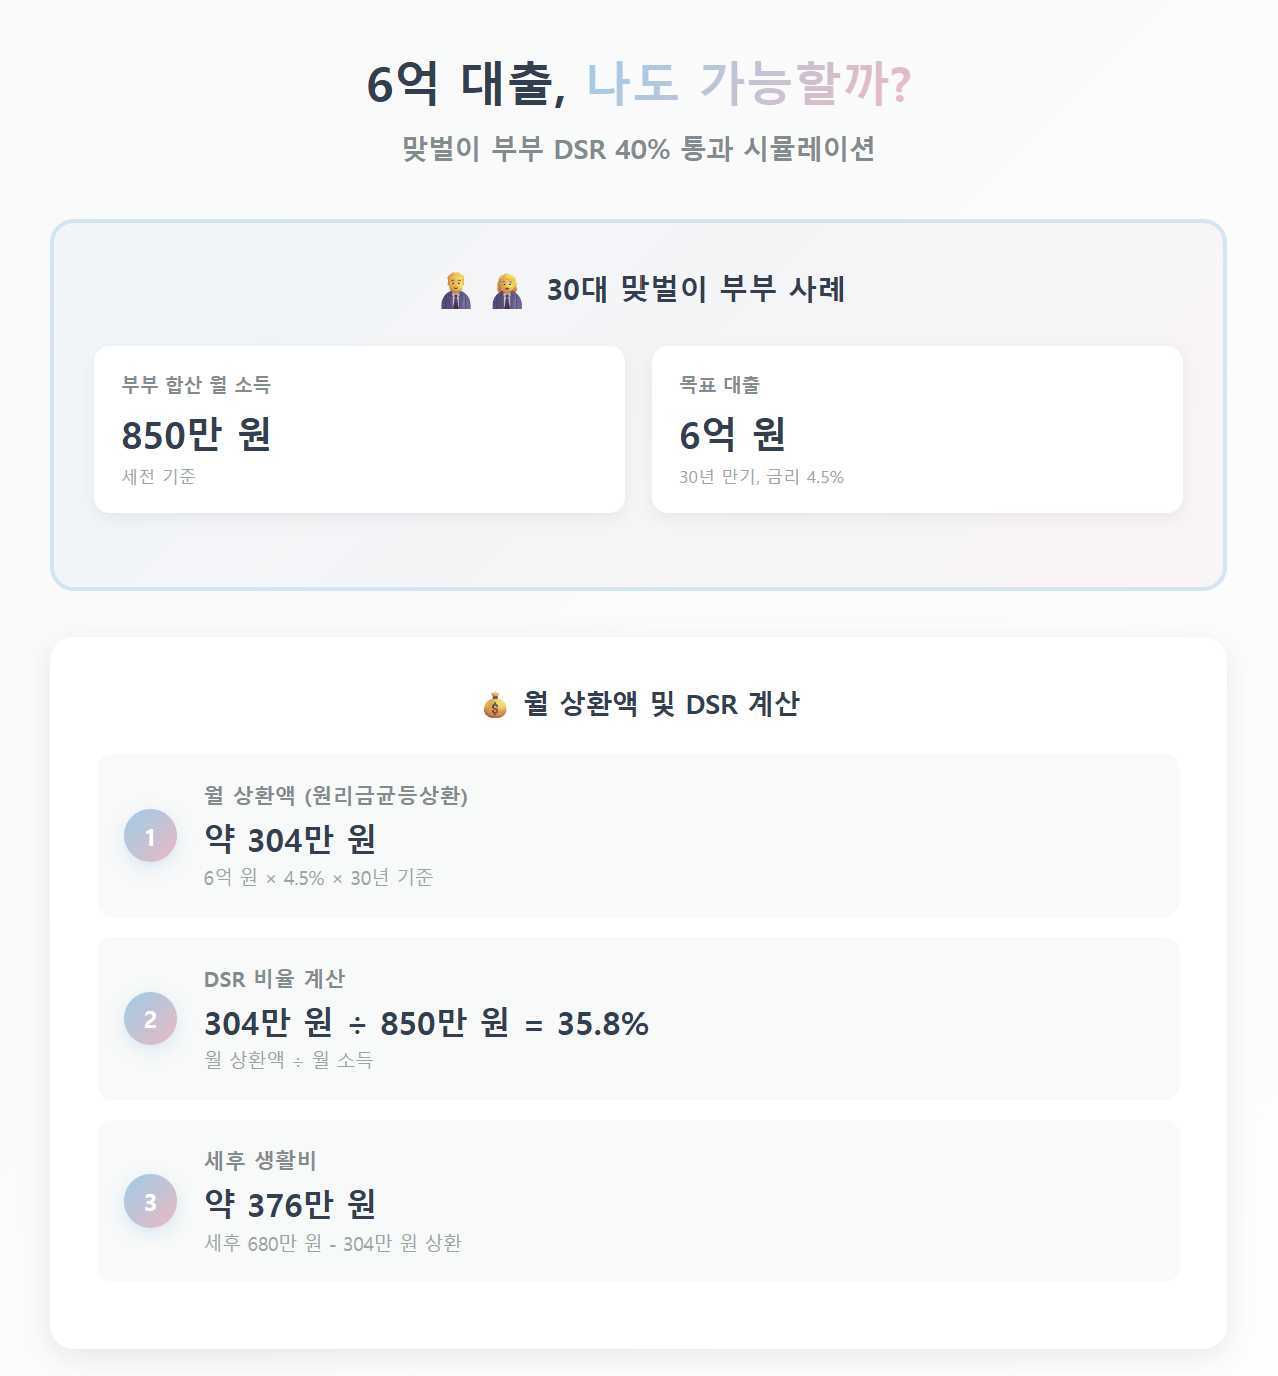This screenshot has height=1376, width=1278.
Task: Click '30년 만기, 금리 4.5%' loan terms text
Action: (x=761, y=477)
